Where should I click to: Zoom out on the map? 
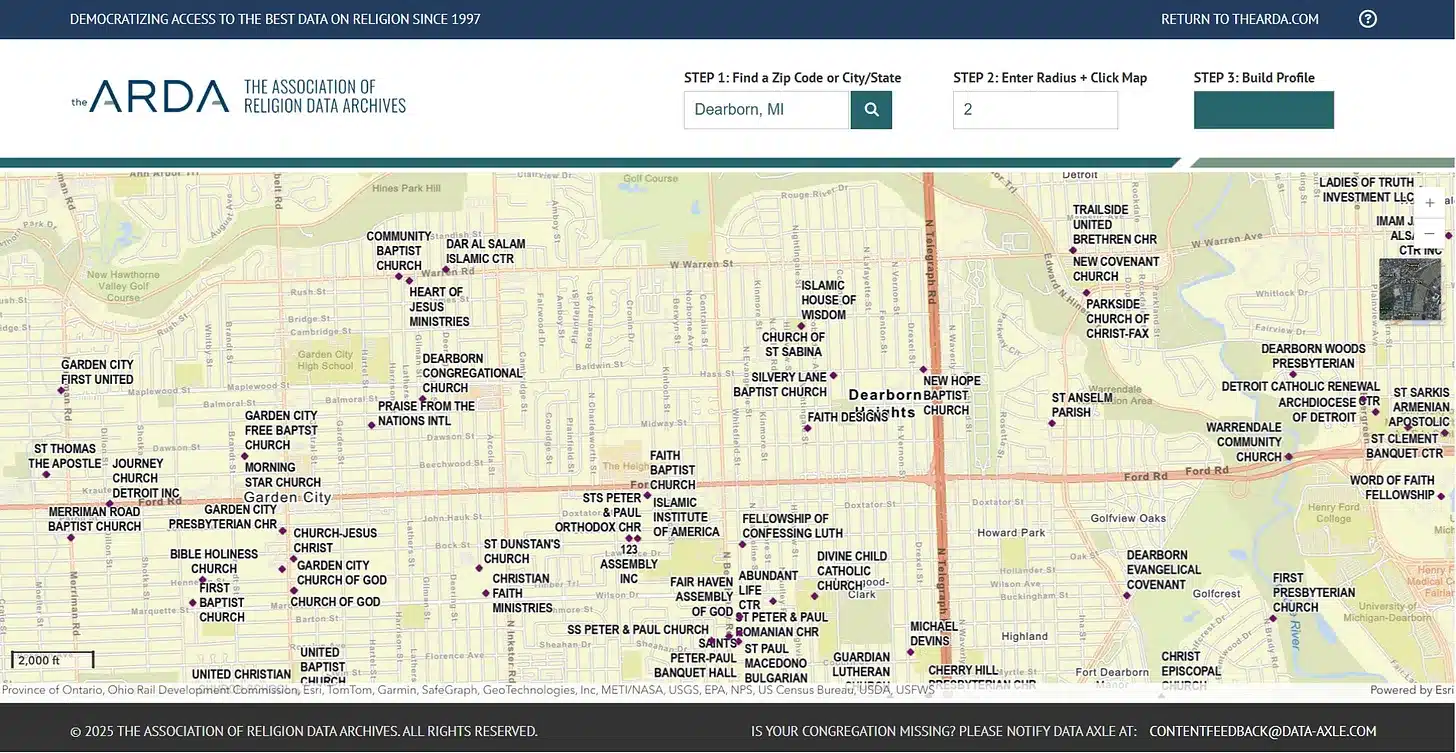click(1429, 233)
